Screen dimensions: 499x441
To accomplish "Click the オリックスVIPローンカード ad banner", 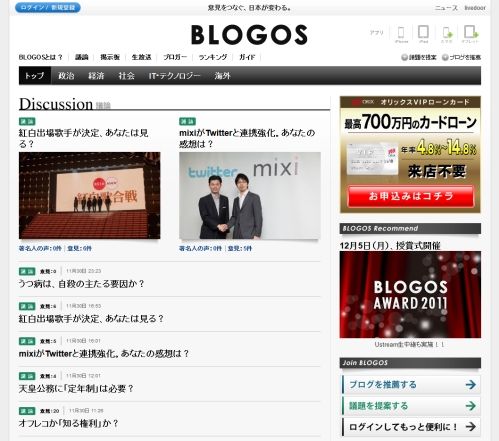I will [x=410, y=155].
